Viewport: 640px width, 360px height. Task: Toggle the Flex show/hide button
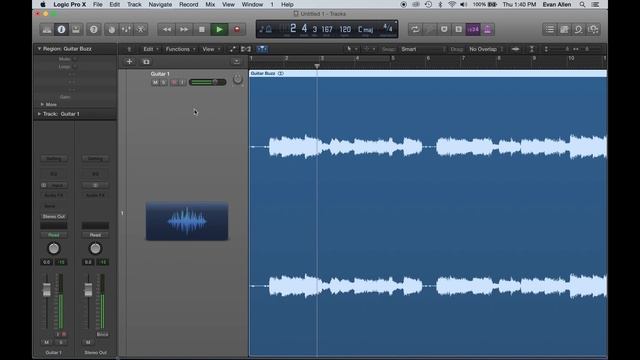[x=246, y=49]
